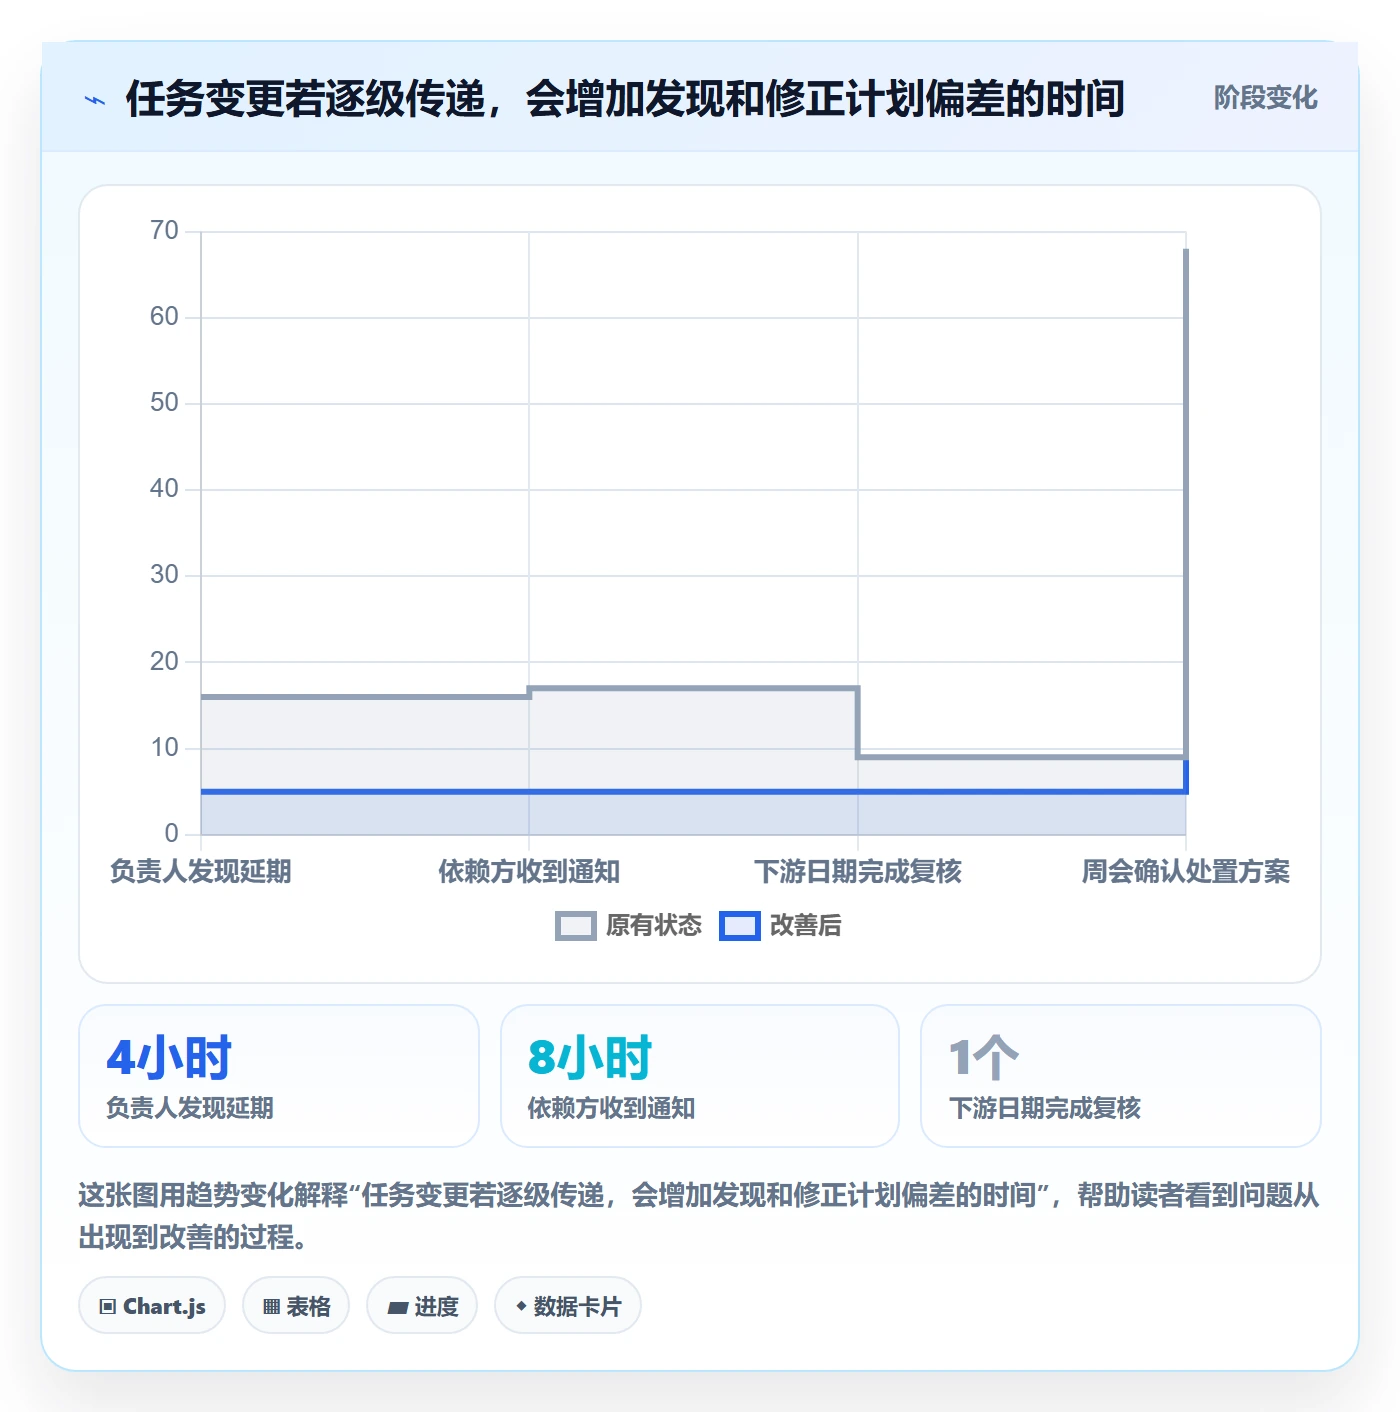This screenshot has height=1412, width=1400.
Task: Click the y-axis value 60
Action: [x=164, y=317]
